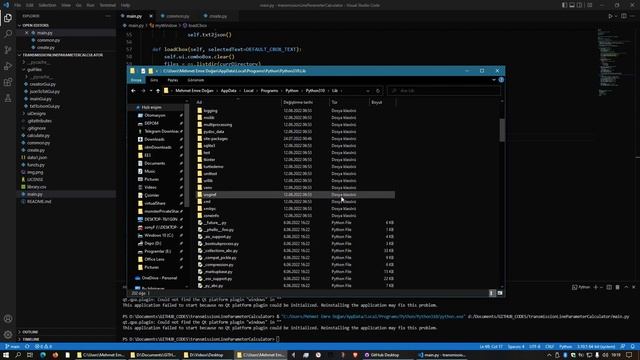
Task: Go back in the File Explorer window
Action: click(133, 91)
